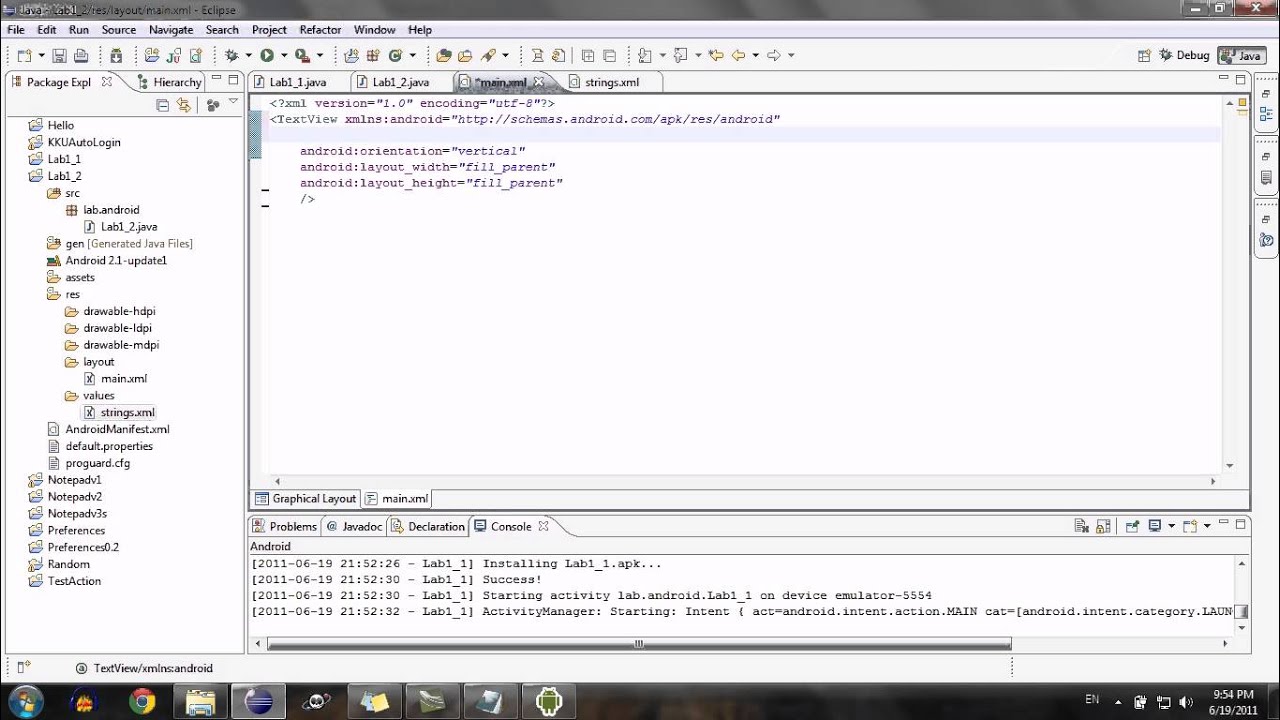
Task: Click the New Java Project icon
Action: (x=351, y=56)
